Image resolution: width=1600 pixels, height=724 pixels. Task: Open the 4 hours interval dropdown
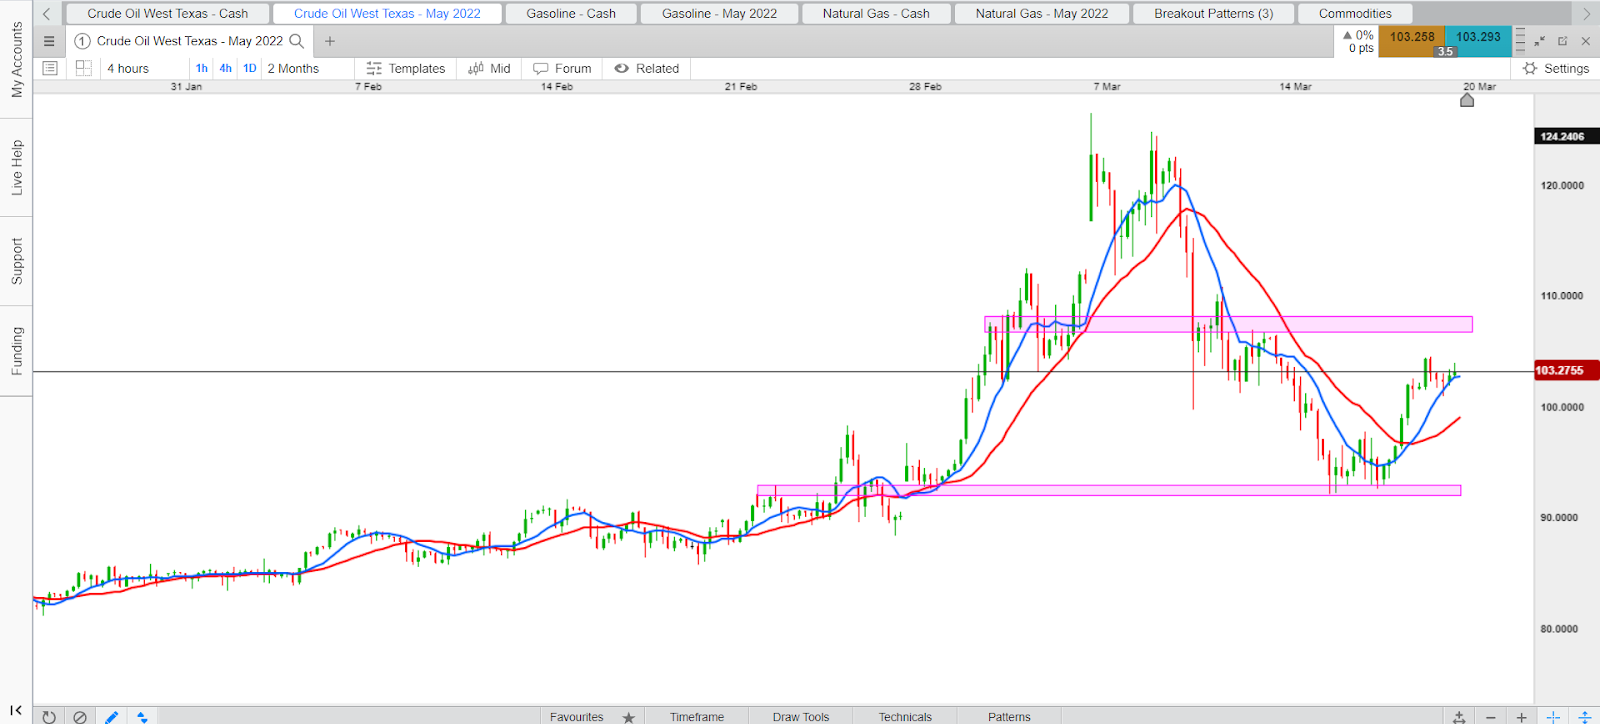pyautogui.click(x=128, y=68)
